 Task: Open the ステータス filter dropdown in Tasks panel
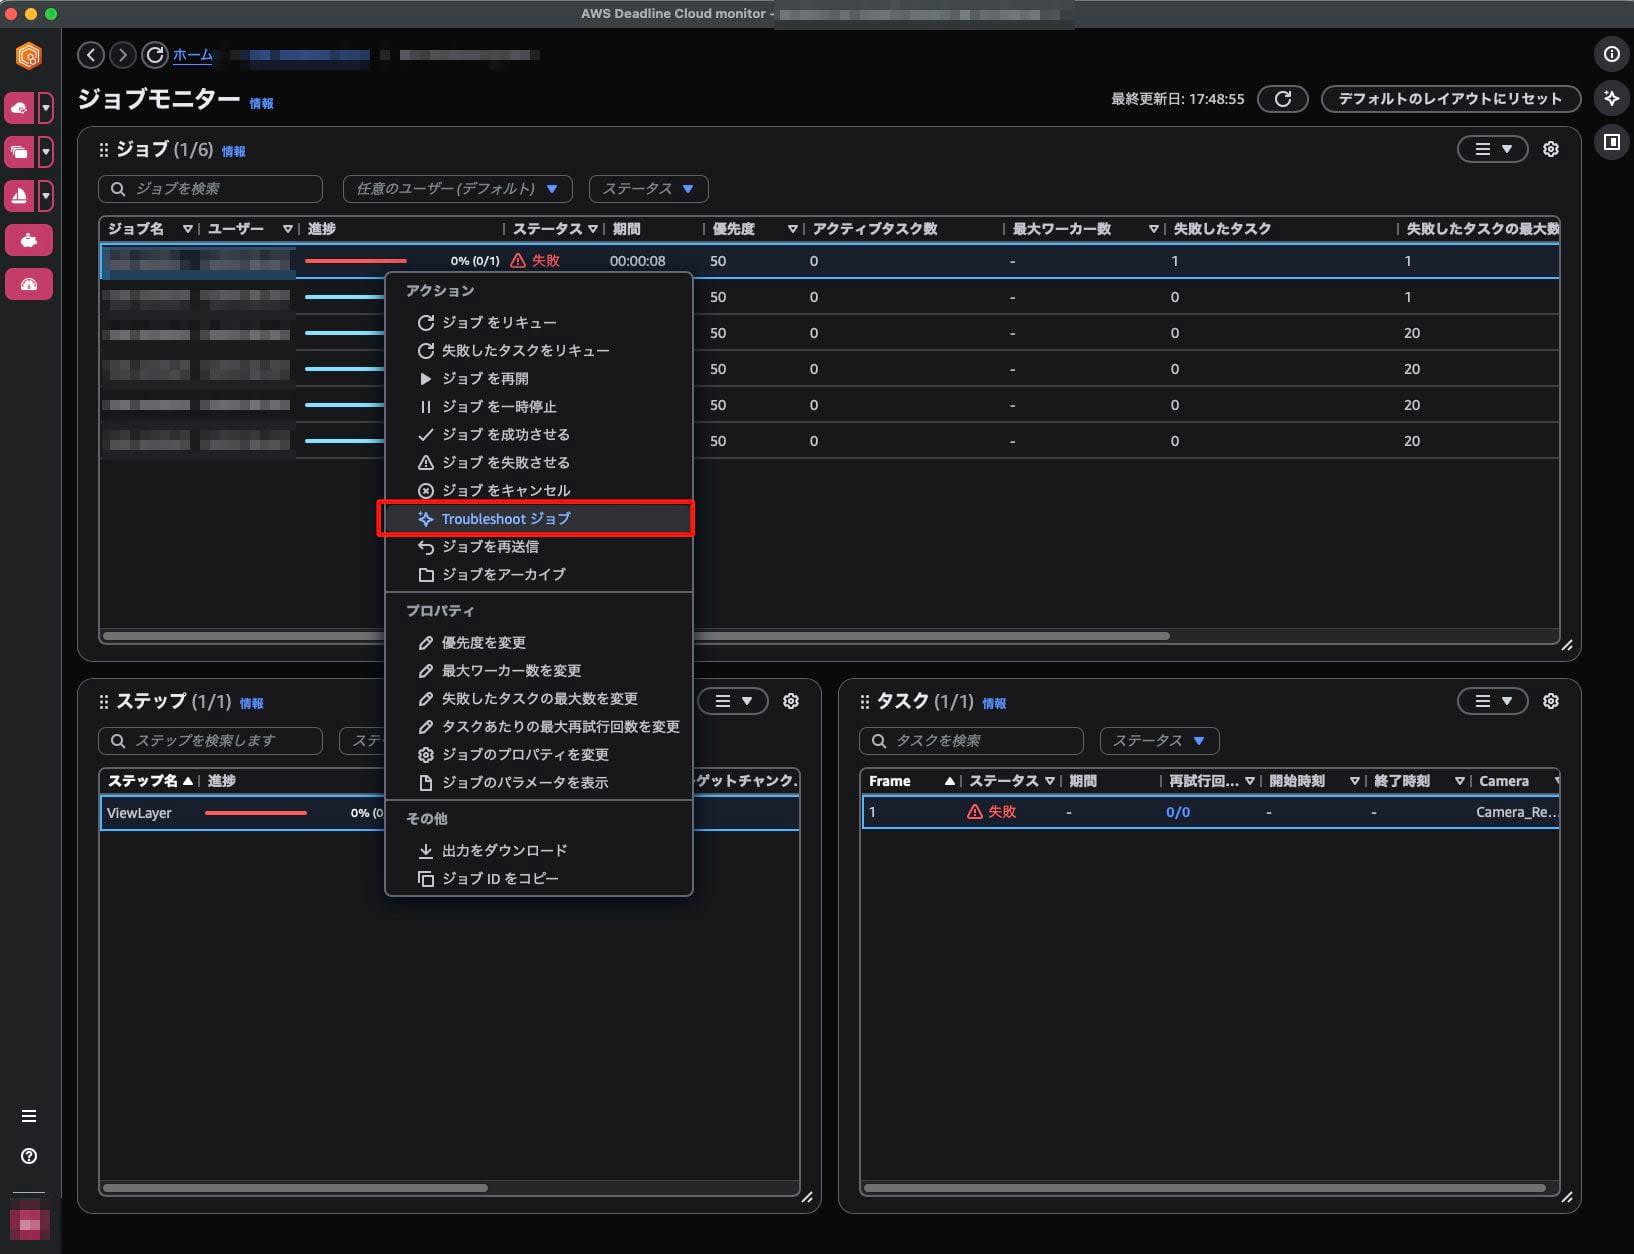click(1158, 741)
